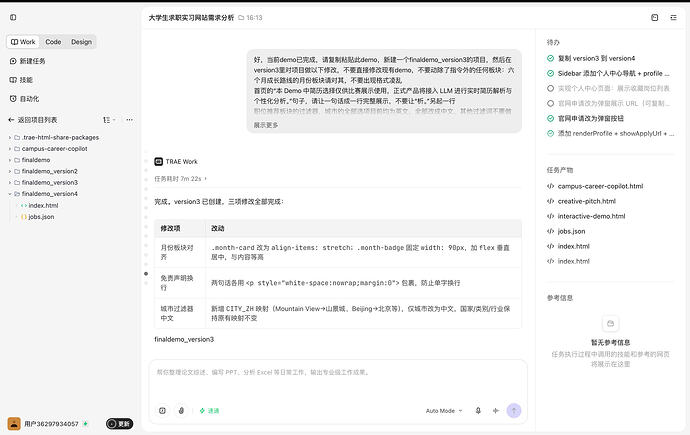Switch to the Design tab

[x=81, y=42]
